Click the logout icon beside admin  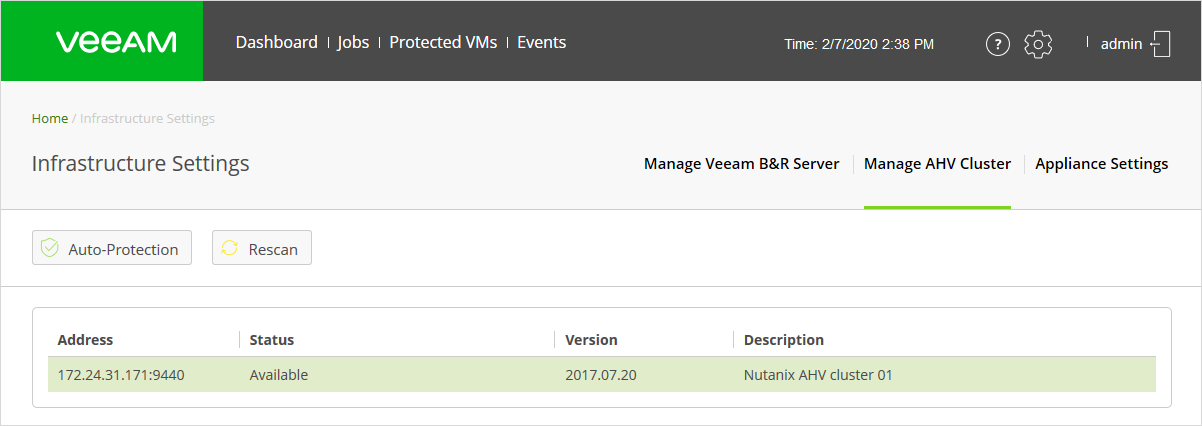(x=1160, y=44)
